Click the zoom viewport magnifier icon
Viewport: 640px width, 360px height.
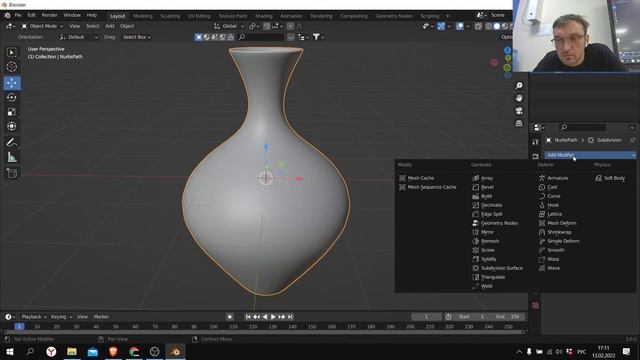coord(519,85)
